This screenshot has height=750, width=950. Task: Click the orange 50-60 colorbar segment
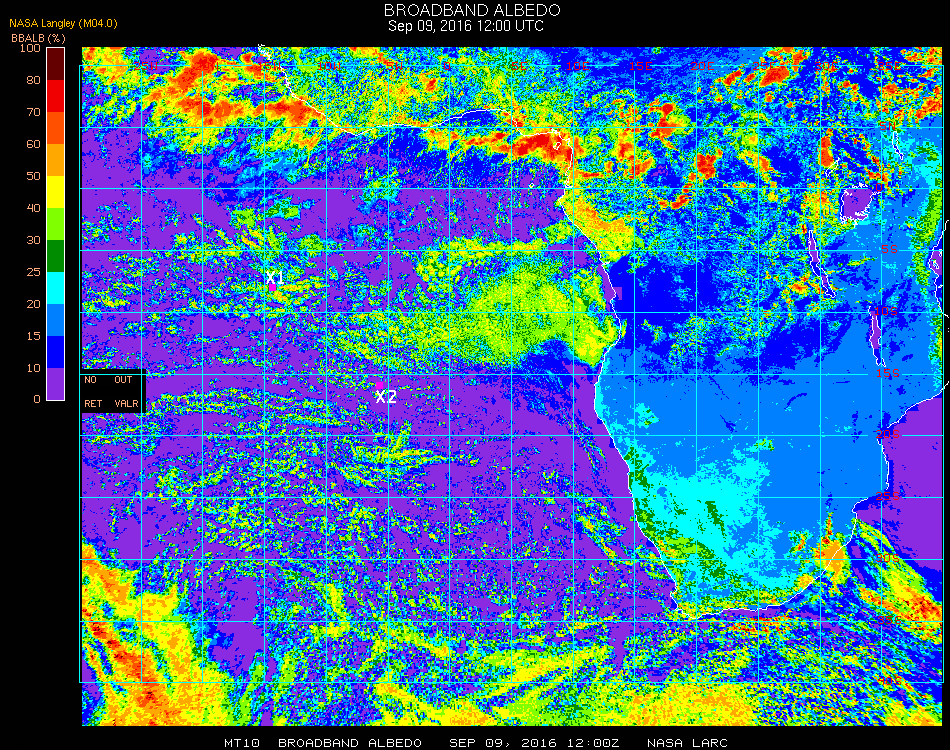click(x=55, y=160)
